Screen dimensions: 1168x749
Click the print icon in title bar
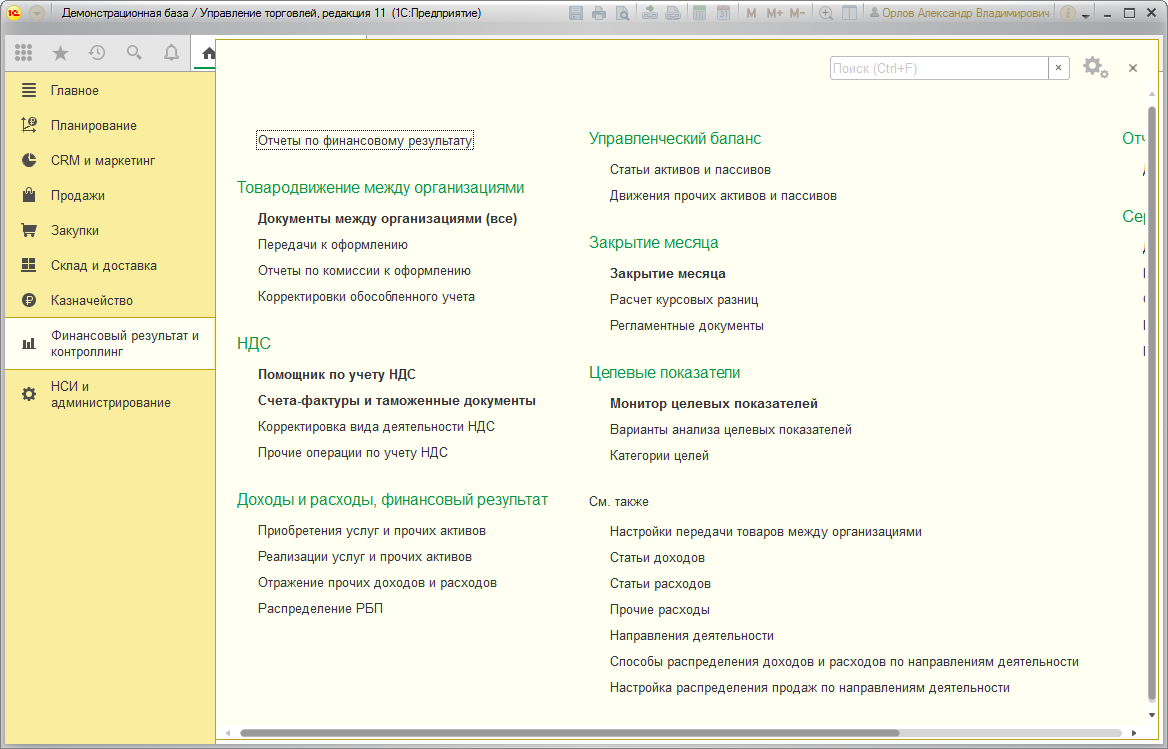tap(599, 13)
